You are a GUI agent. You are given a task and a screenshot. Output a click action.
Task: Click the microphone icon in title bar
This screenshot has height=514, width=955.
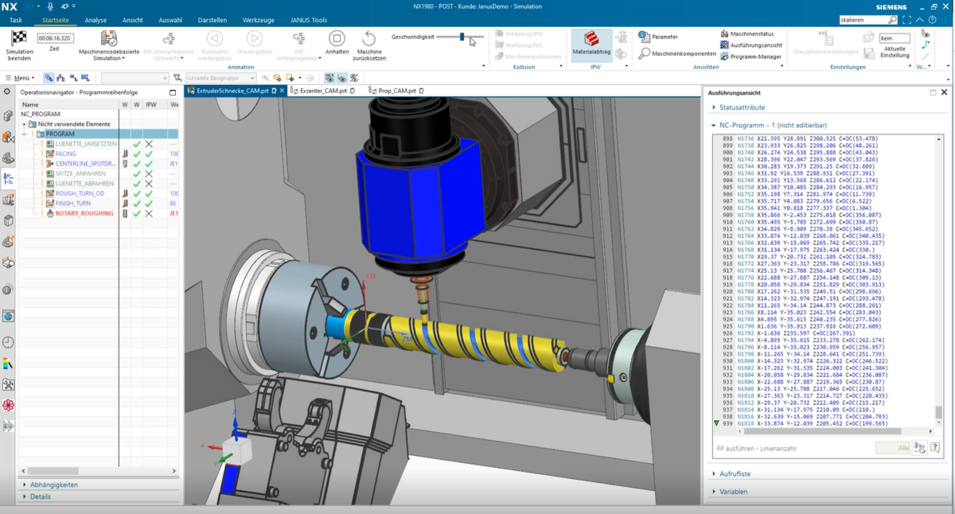(51, 6)
